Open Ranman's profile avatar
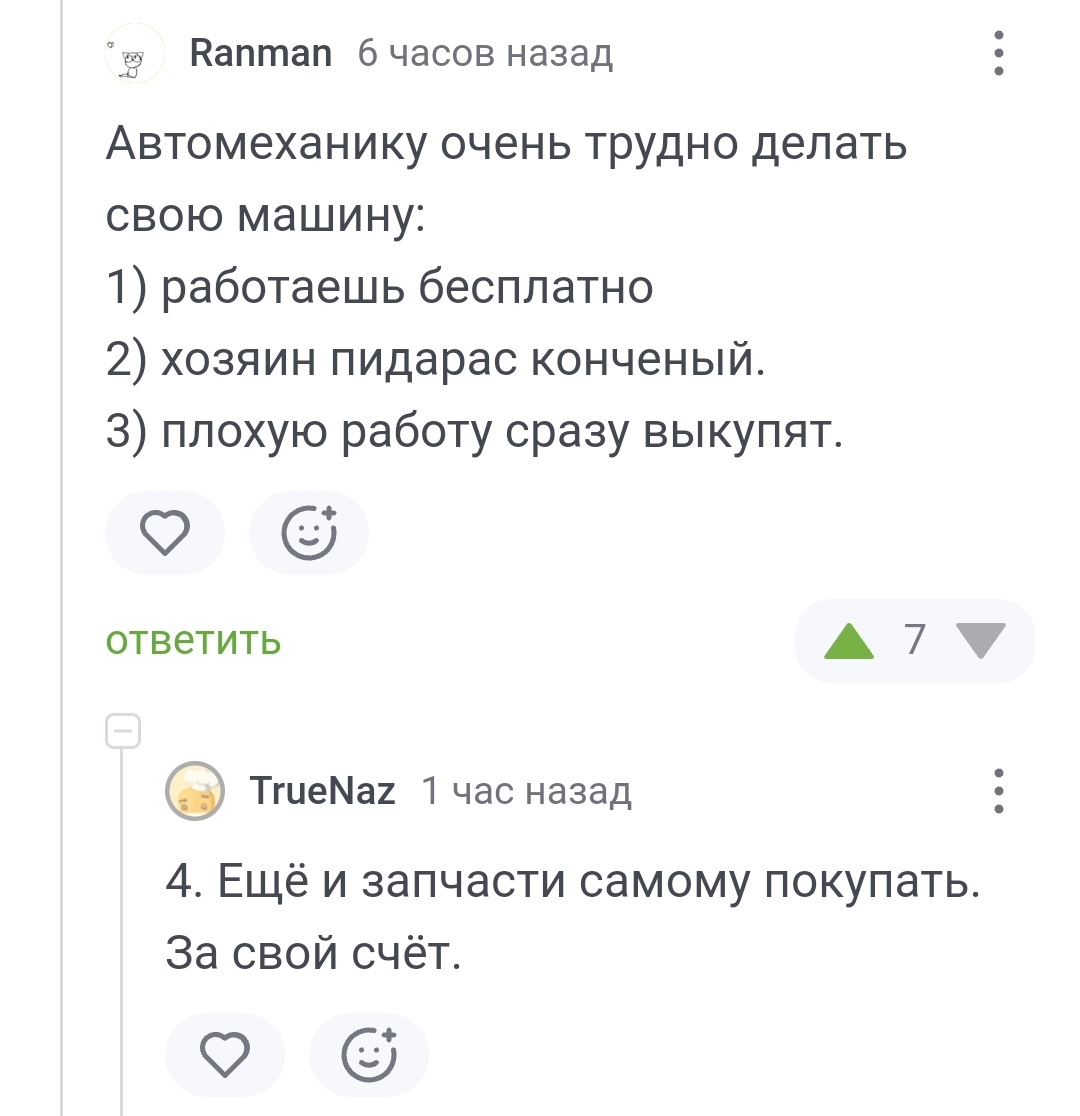 click(x=135, y=54)
